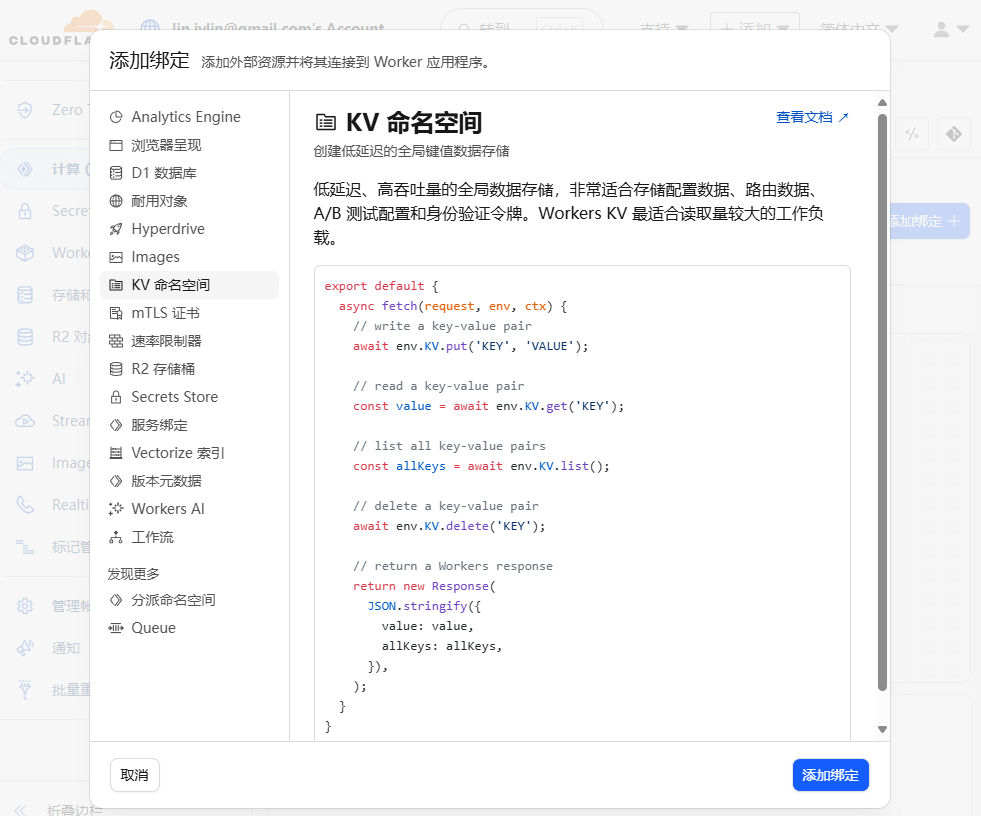Click the blue 添加绑定 button in dialog
Screen dimensions: 981x816
click(830, 775)
